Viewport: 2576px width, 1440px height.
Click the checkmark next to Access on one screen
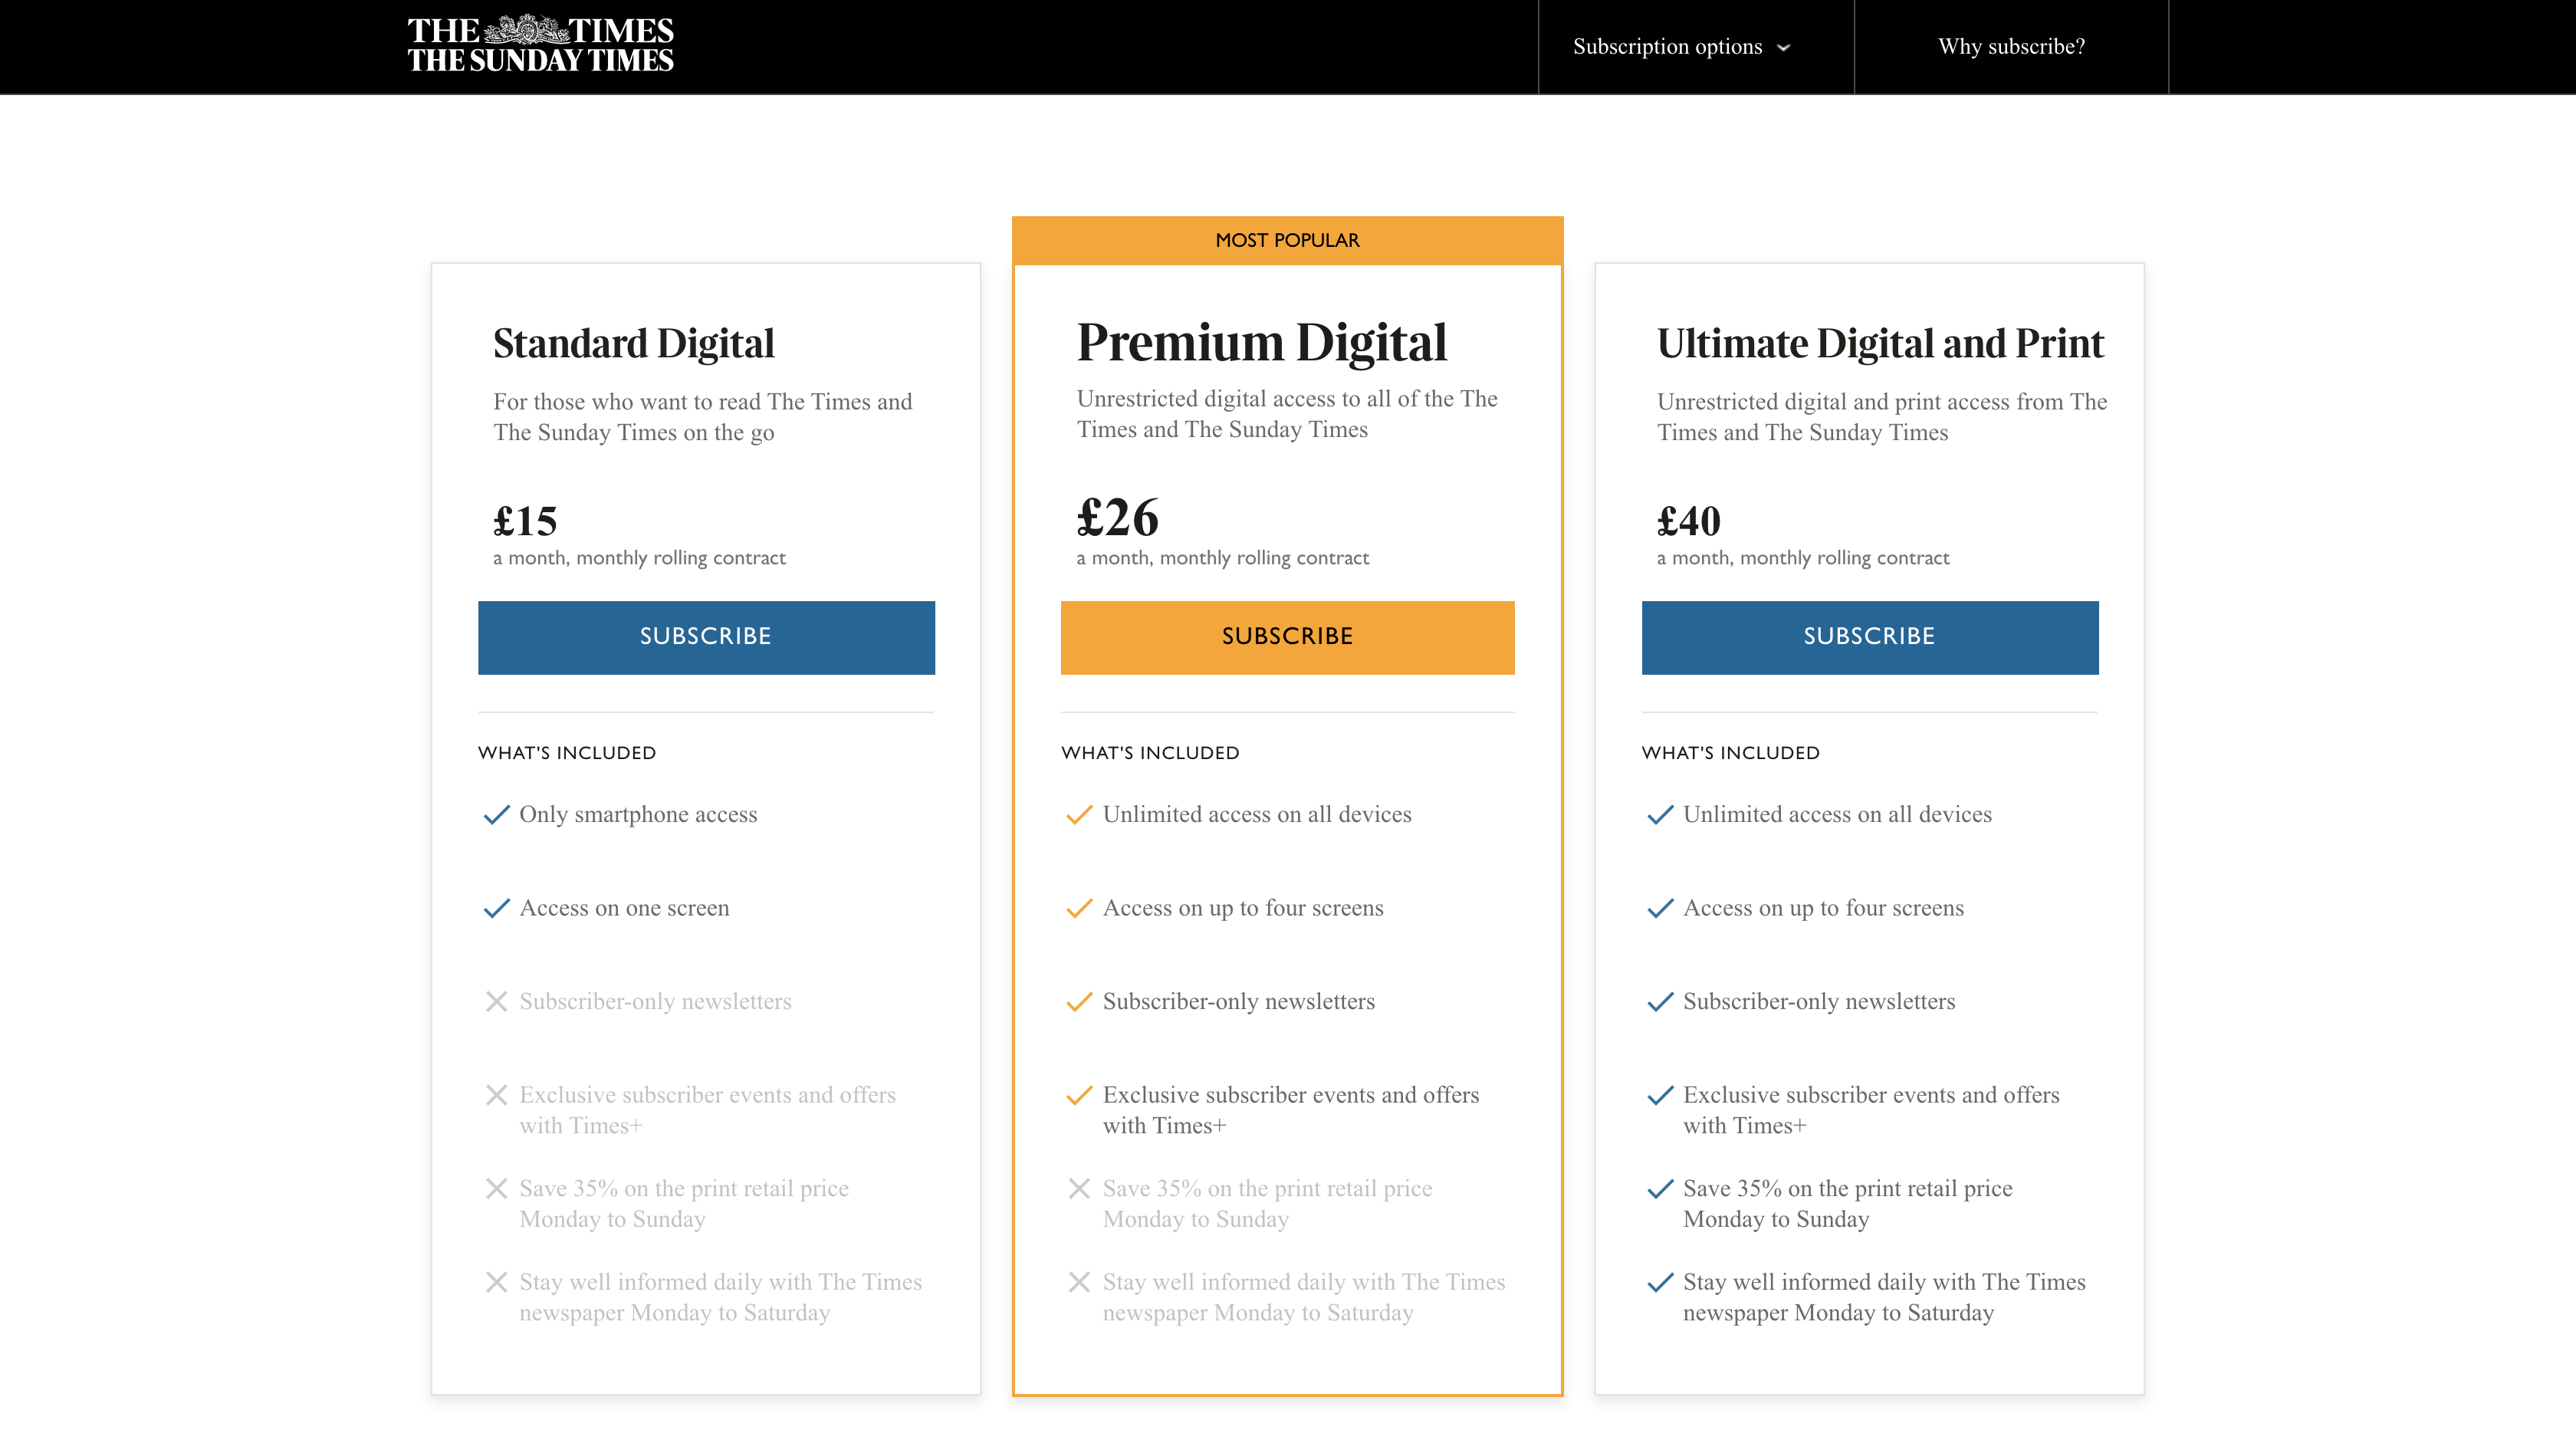tap(496, 908)
